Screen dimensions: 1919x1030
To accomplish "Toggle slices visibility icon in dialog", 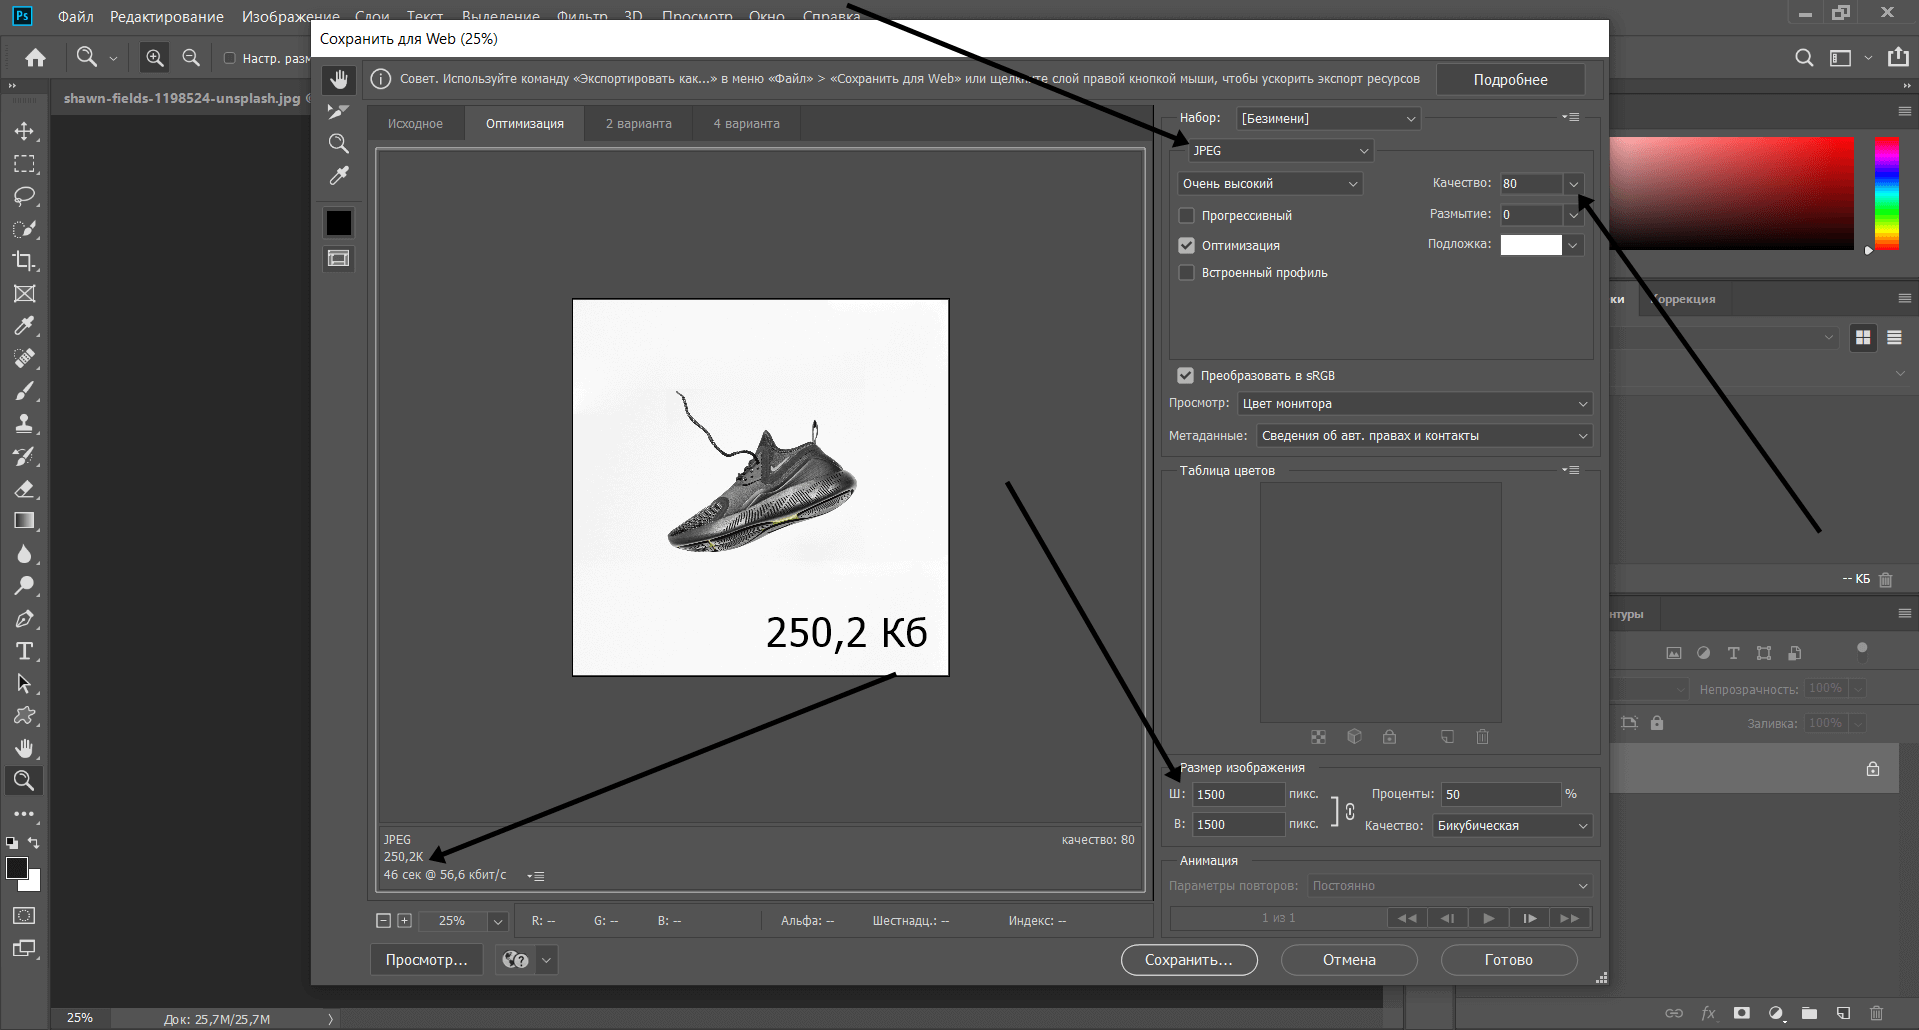I will coord(339,259).
